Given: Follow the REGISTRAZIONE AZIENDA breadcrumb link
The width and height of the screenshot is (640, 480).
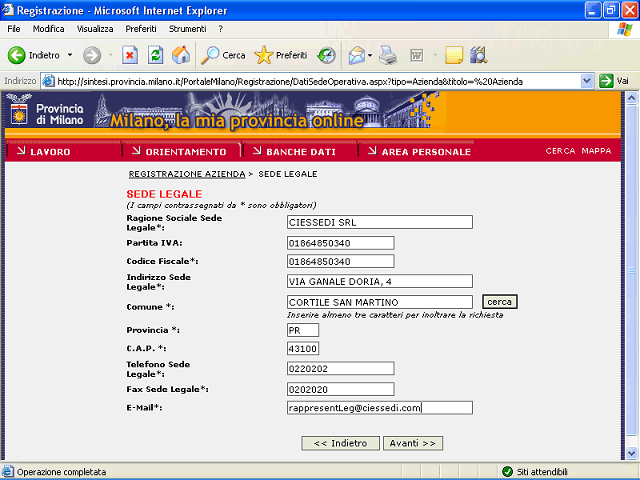Looking at the screenshot, I should pyautogui.click(x=187, y=174).
